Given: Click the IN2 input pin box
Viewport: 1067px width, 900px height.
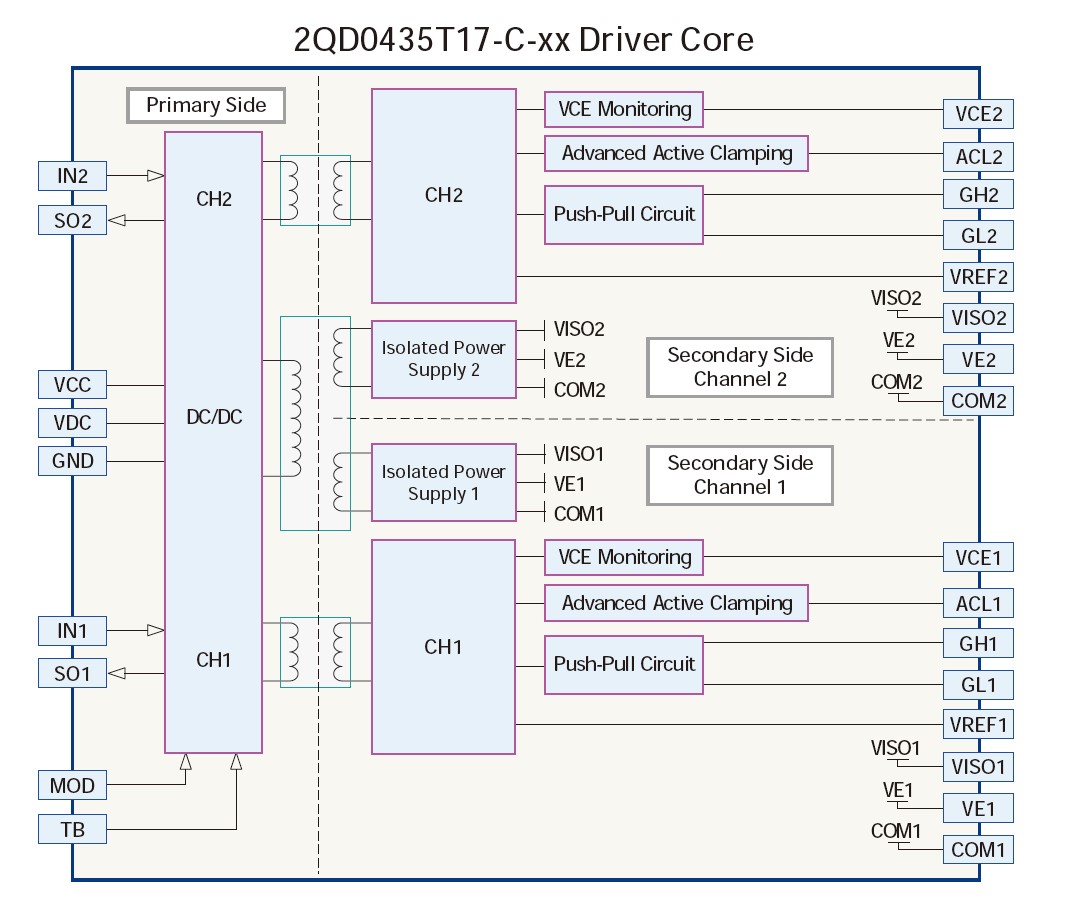Looking at the screenshot, I should [73, 177].
